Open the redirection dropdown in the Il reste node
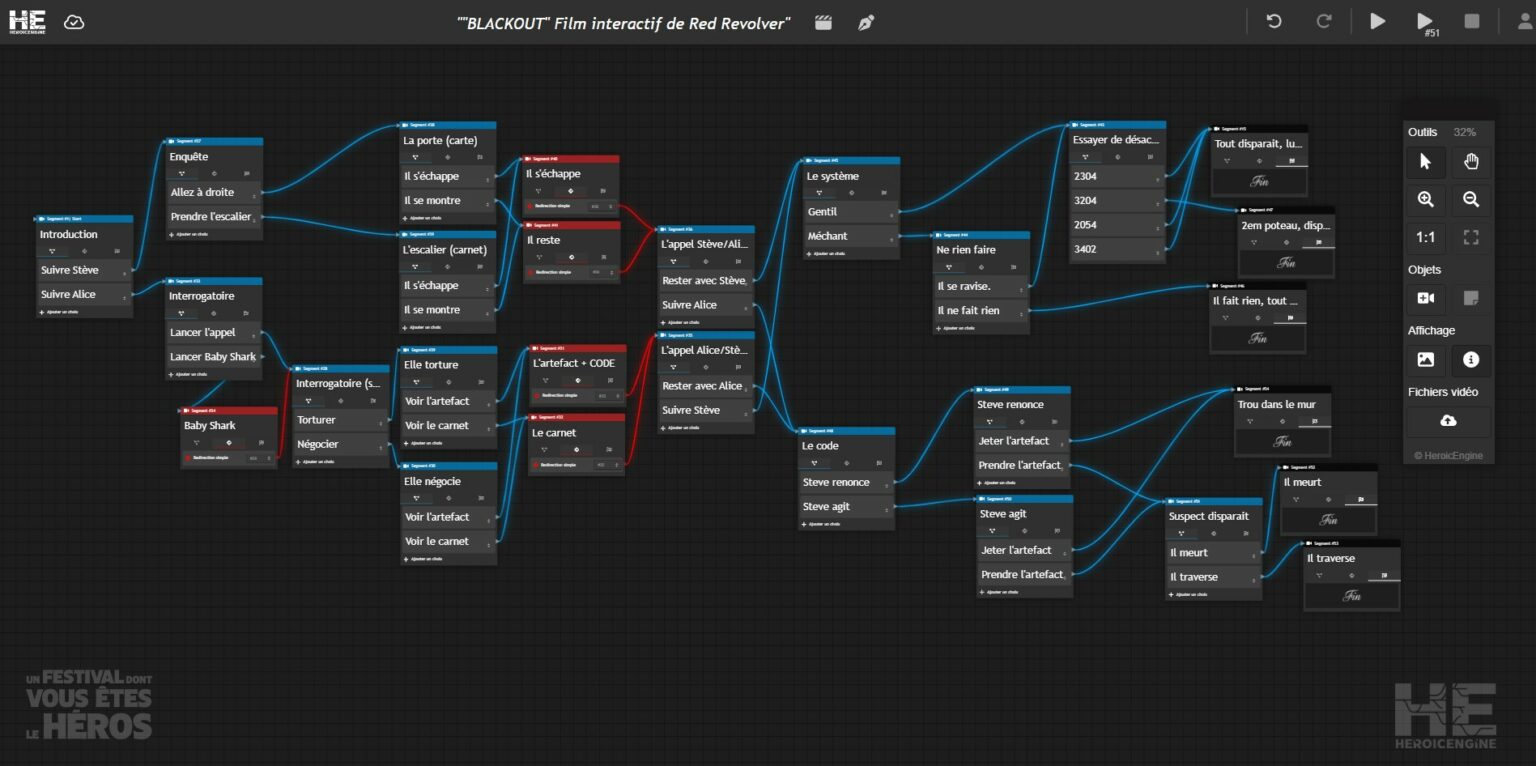The height and width of the screenshot is (766, 1536). (602, 272)
